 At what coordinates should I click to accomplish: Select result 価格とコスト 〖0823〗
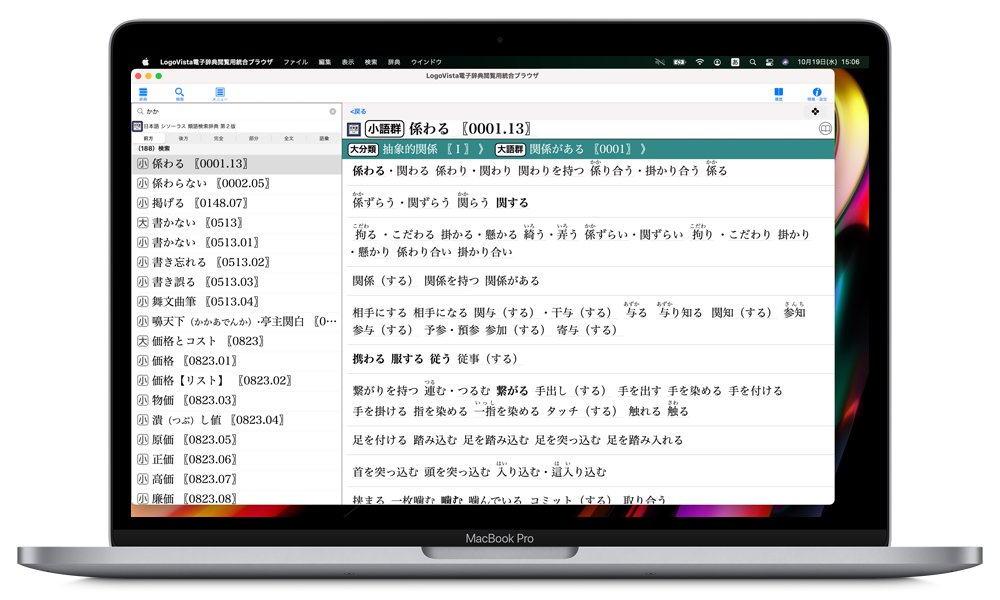[237, 342]
